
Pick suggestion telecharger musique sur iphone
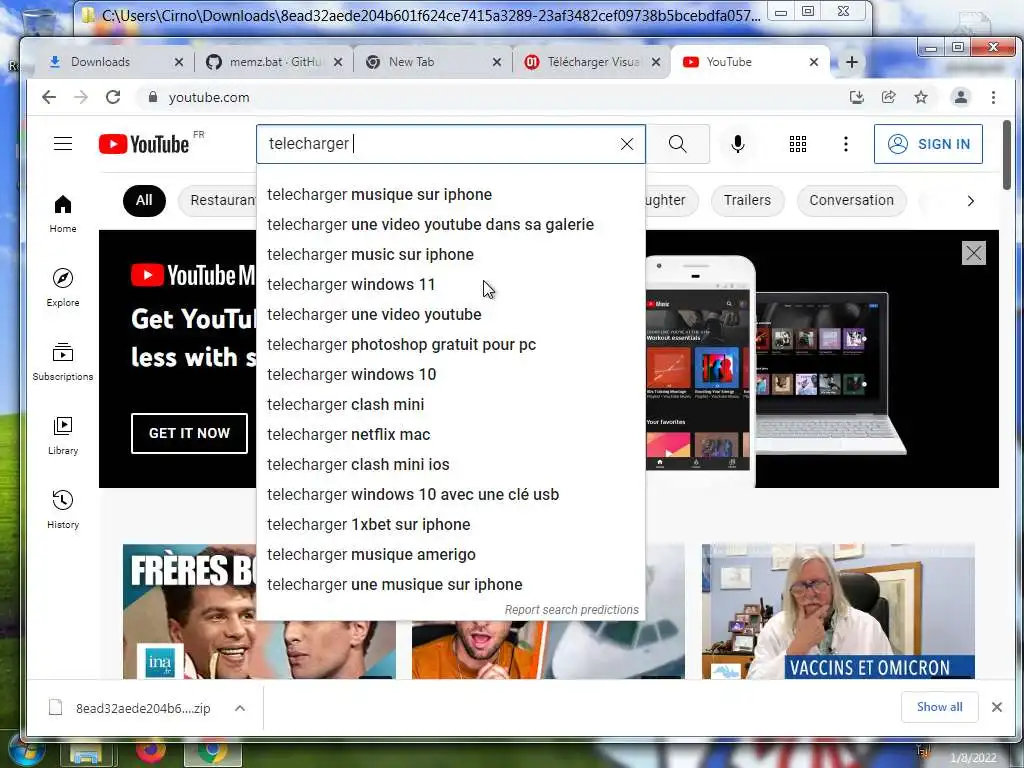pos(451,195)
